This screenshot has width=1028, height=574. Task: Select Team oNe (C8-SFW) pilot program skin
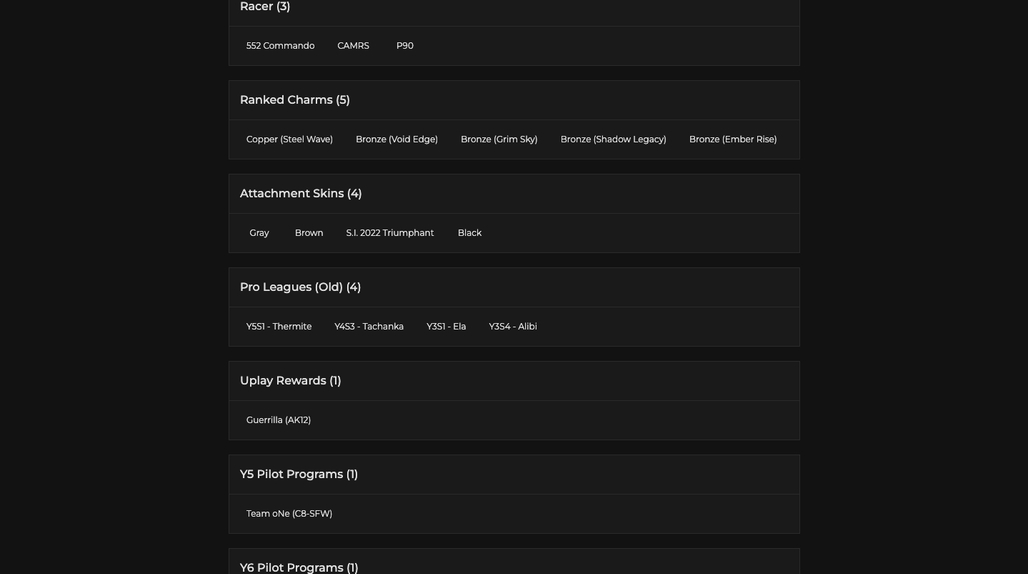tap(289, 514)
